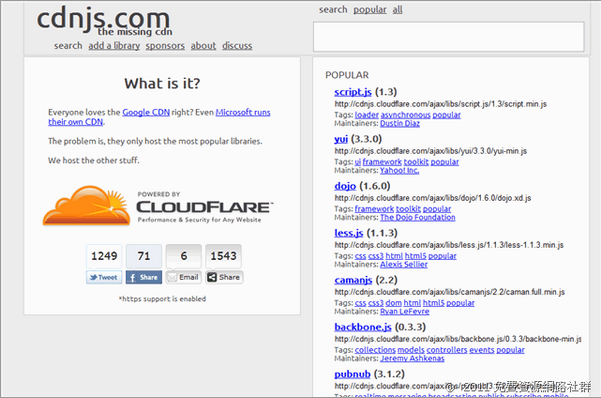Click the Email share button
601x398 pixels.
(184, 277)
